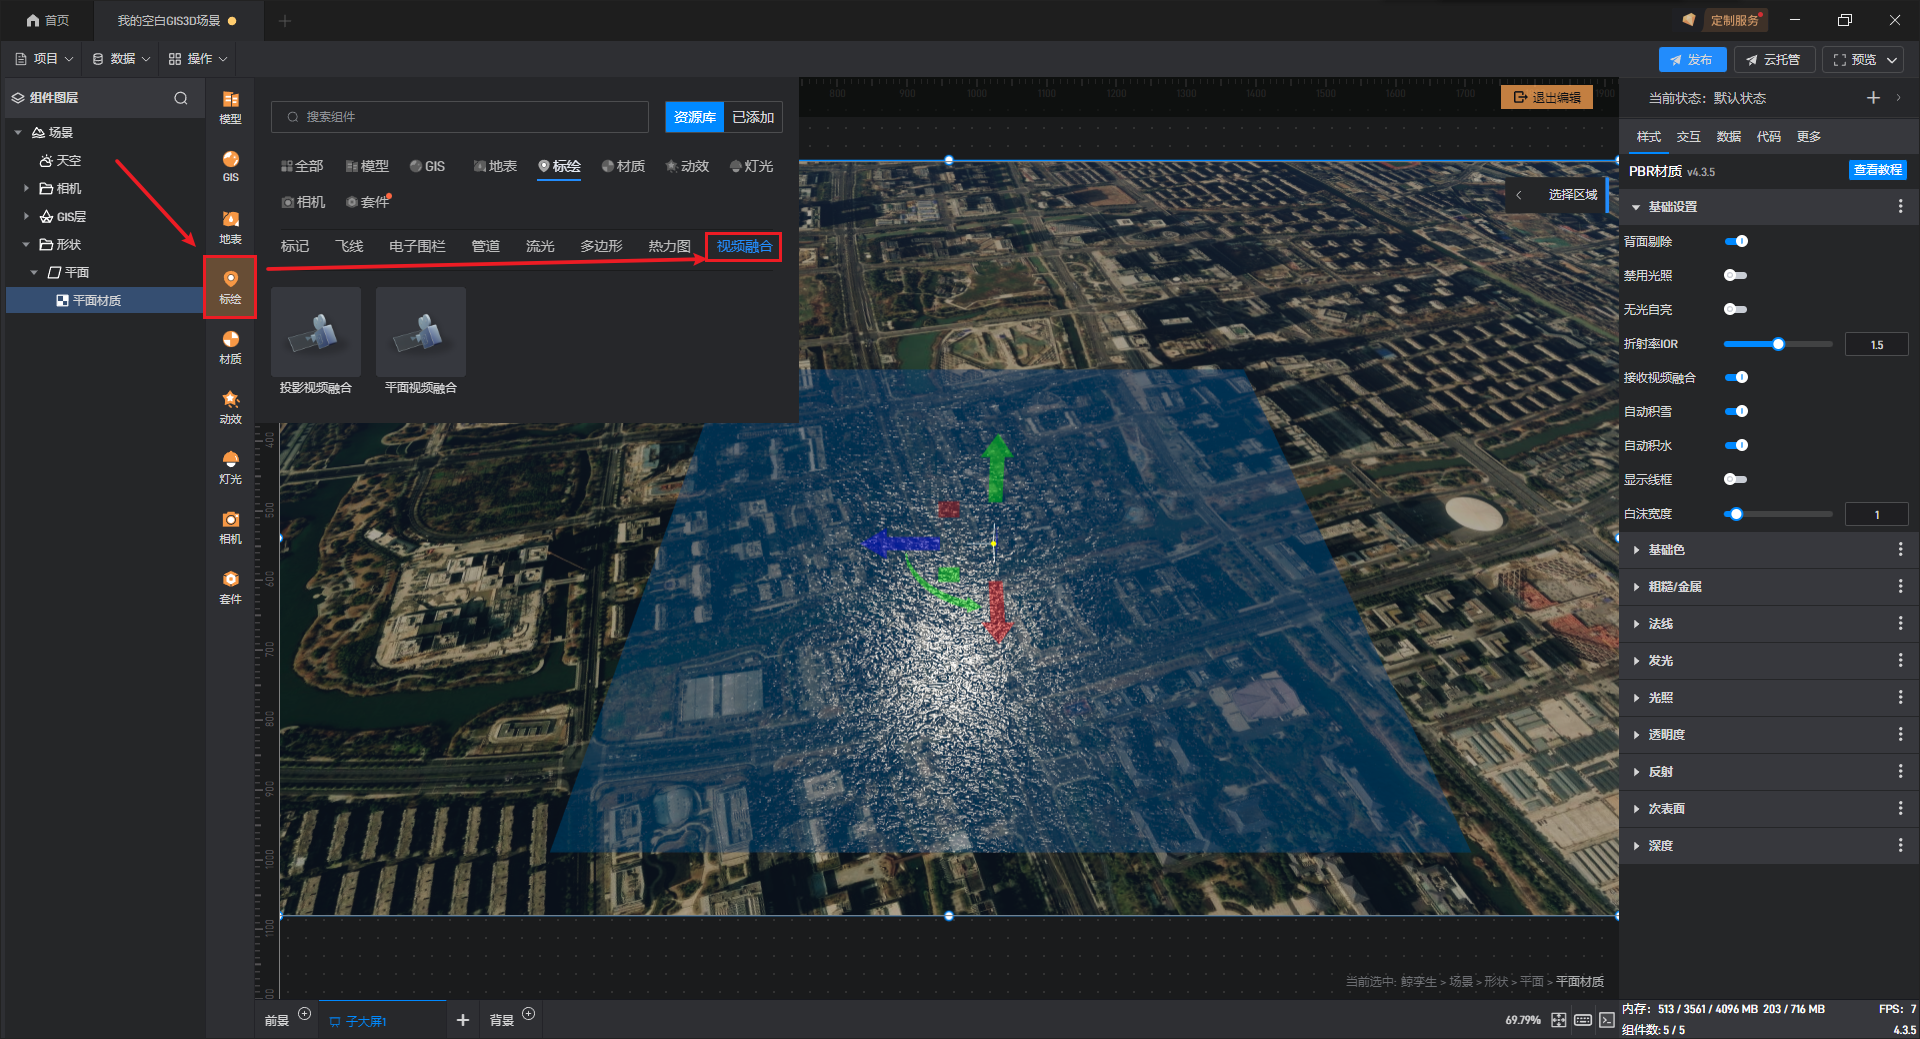Toggle the 背面剔除 switch off
Screen dimensions: 1920x1039
[x=1736, y=241]
